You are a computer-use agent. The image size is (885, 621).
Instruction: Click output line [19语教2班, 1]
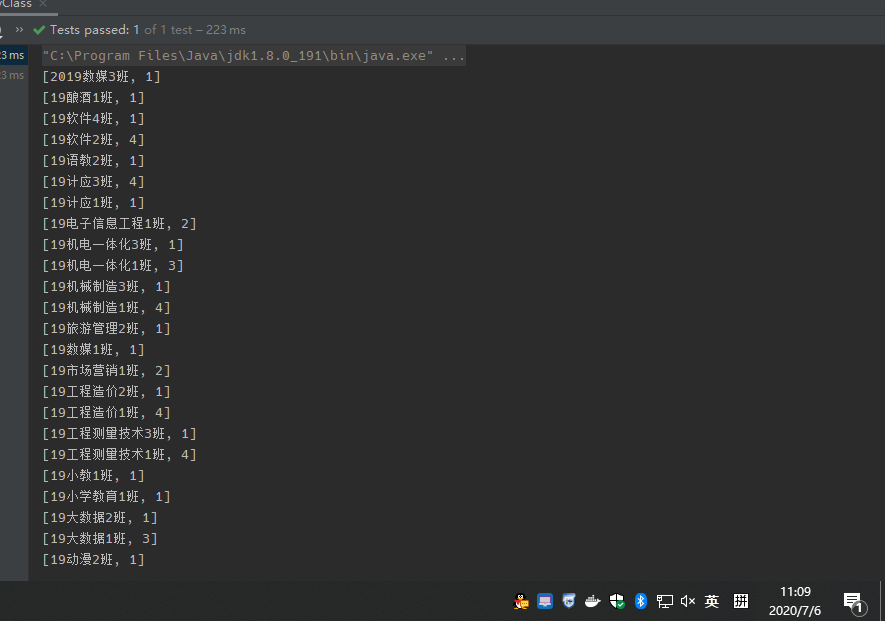pos(94,161)
